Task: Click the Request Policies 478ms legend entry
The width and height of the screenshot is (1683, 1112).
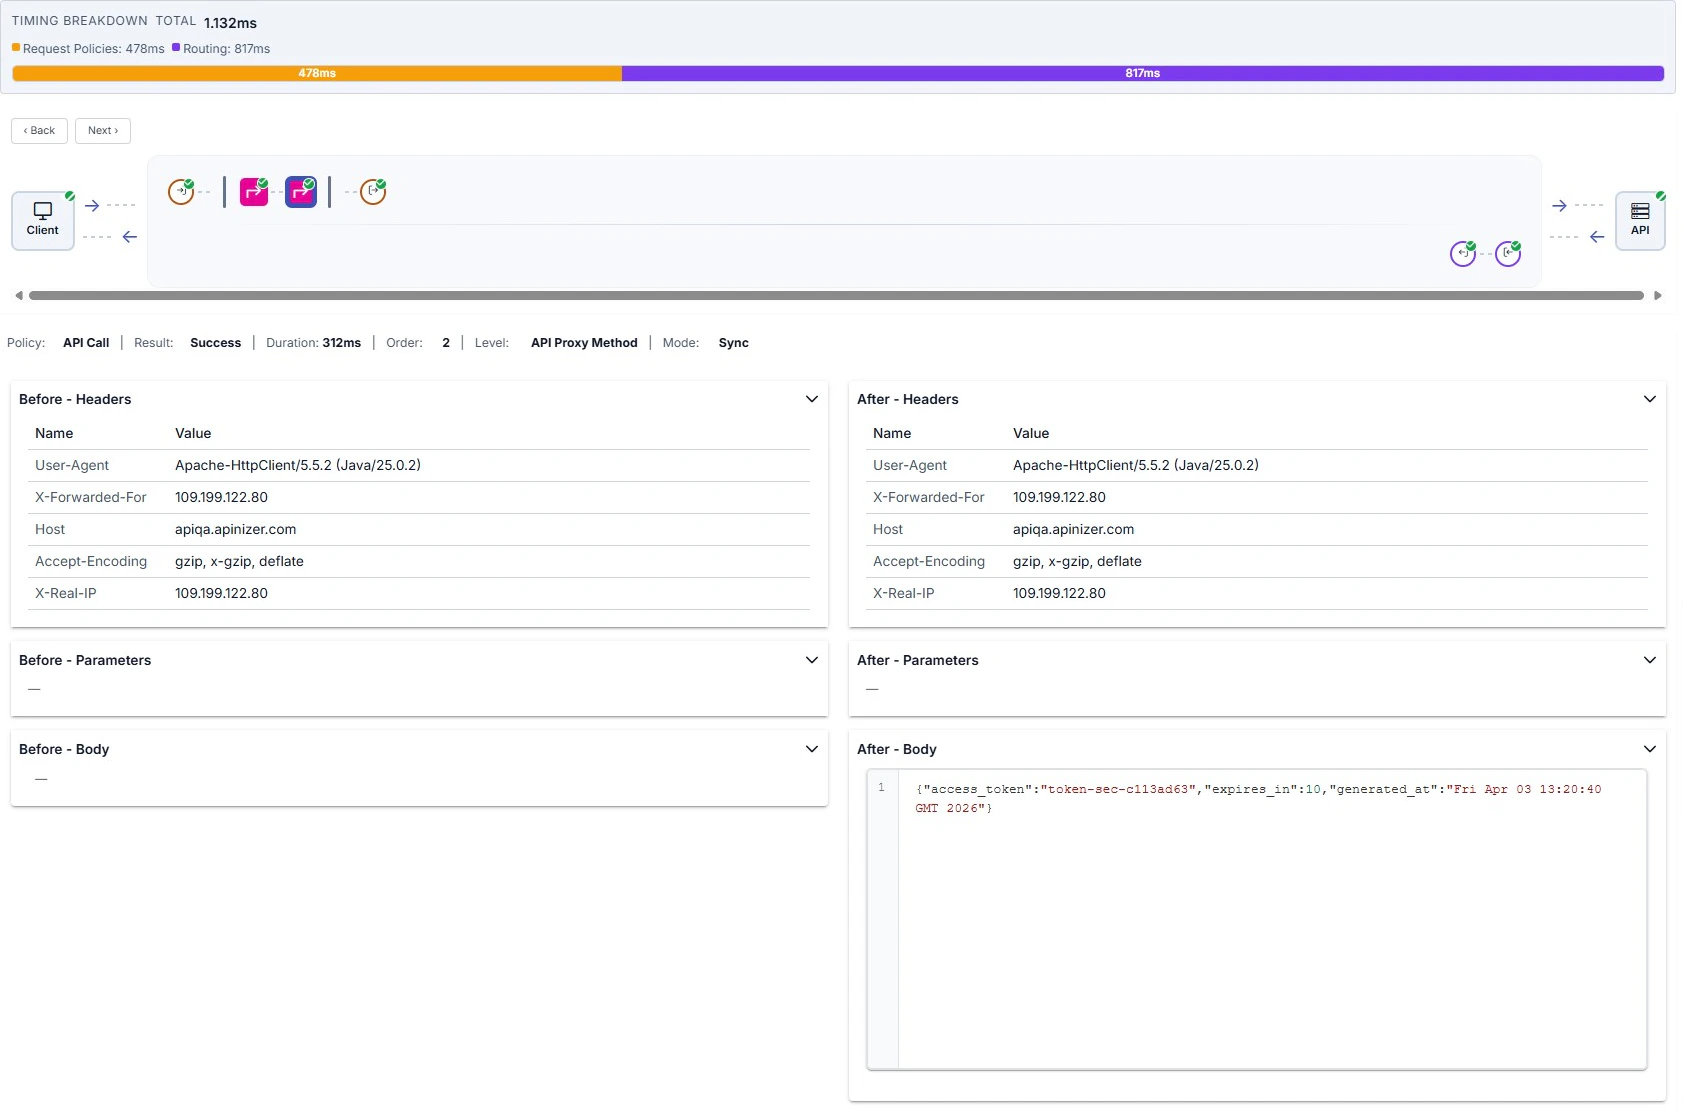Action: pos(90,48)
